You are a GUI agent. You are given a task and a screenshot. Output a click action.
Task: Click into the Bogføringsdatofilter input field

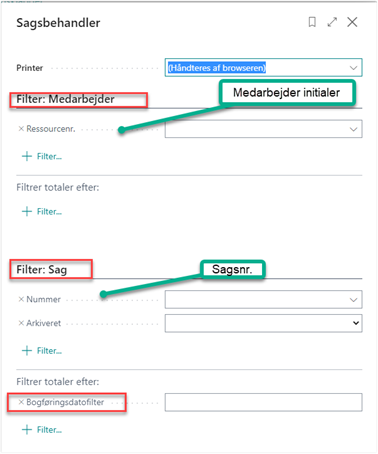[x=263, y=402]
